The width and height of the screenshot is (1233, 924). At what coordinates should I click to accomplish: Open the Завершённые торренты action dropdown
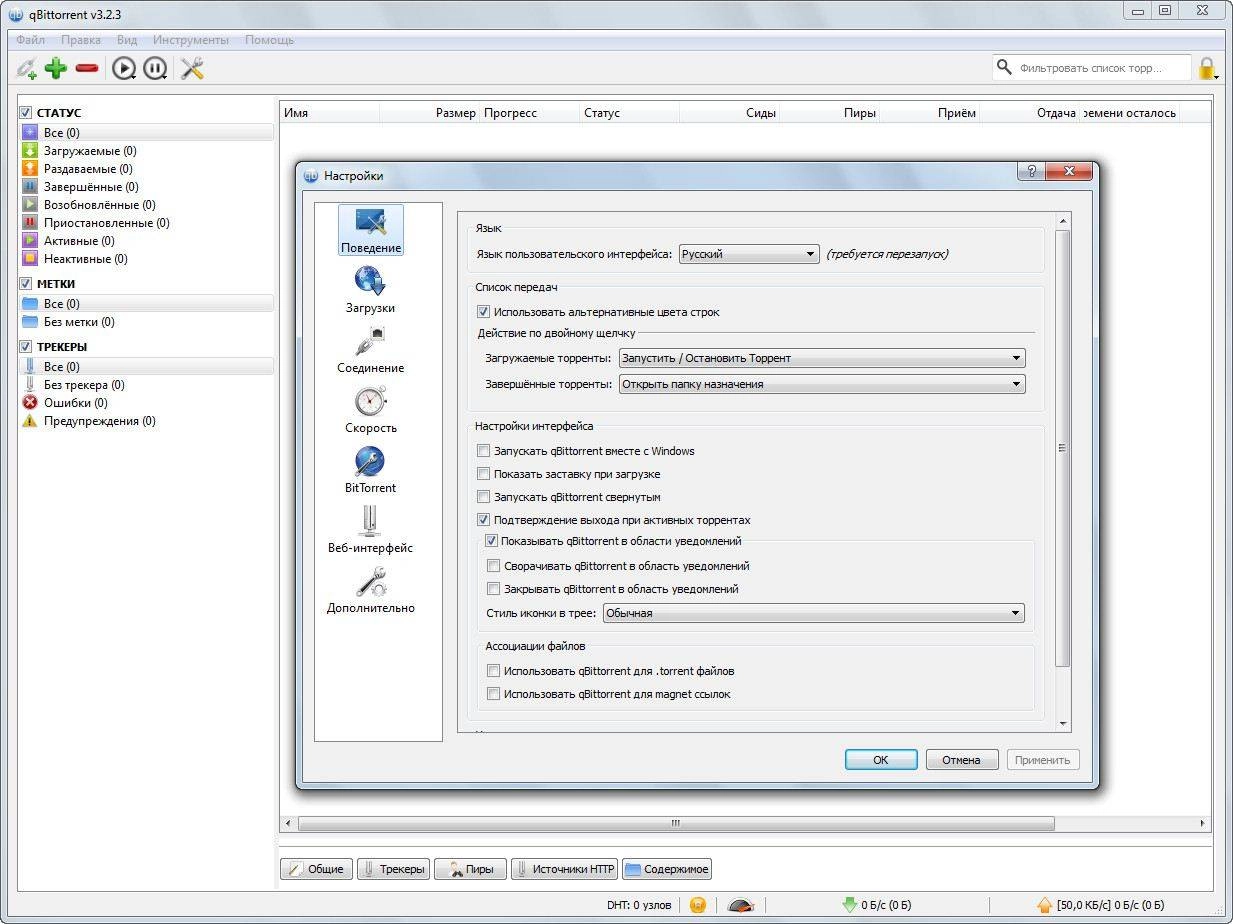822,384
